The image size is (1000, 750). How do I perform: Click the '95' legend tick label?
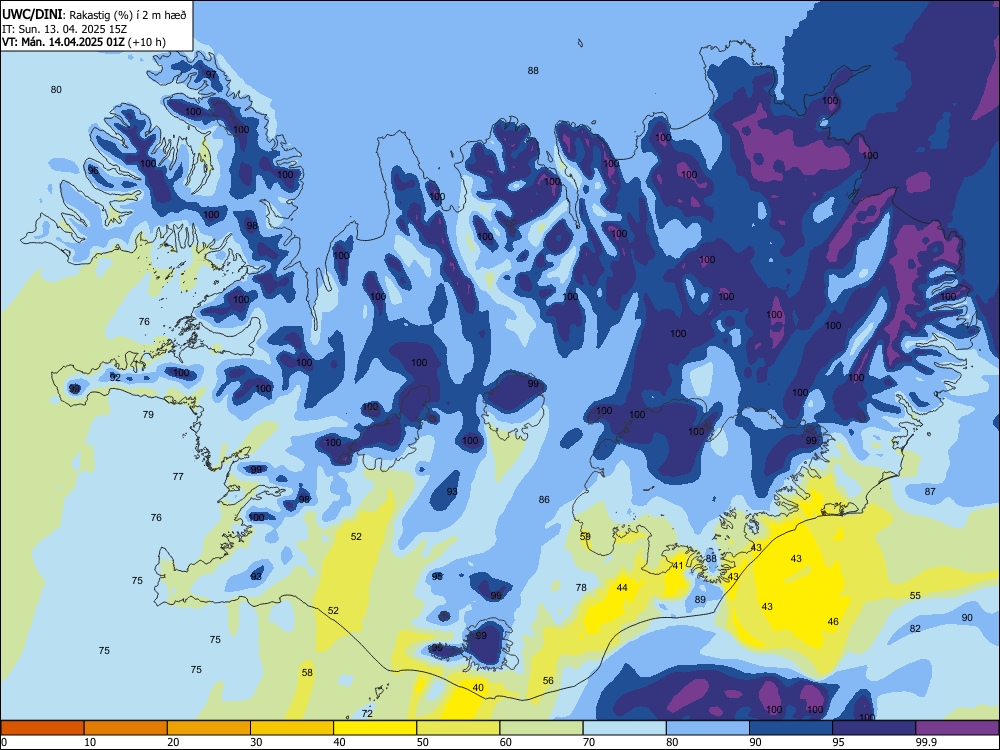pyautogui.click(x=839, y=742)
